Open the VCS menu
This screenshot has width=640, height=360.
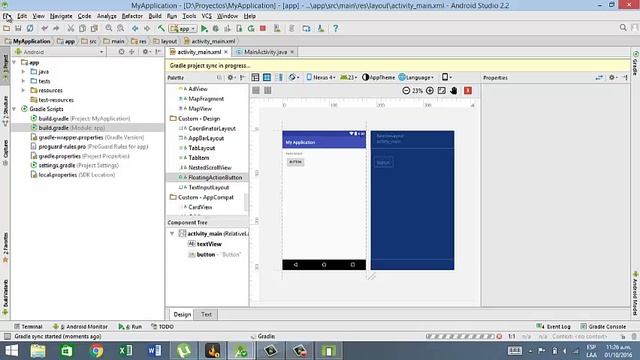(x=207, y=16)
